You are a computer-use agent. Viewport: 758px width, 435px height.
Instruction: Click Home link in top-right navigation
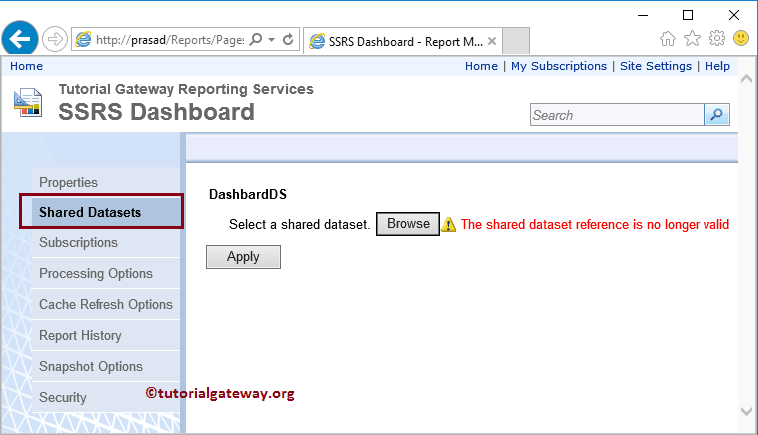[x=481, y=66]
